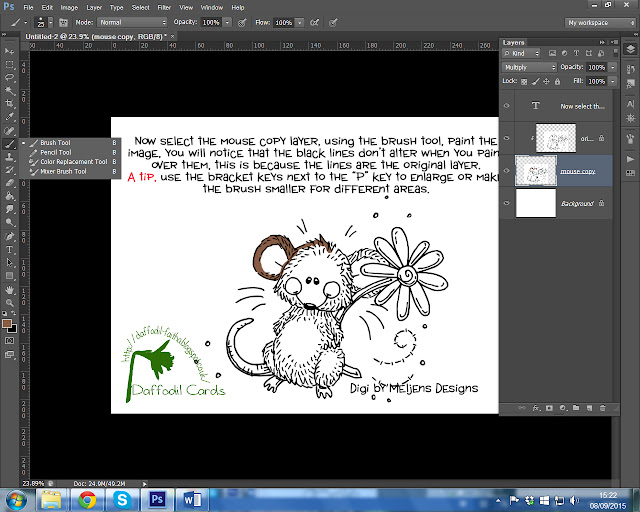Hide the text layer 'Now select th...'
The image size is (640, 512).
coord(507,106)
